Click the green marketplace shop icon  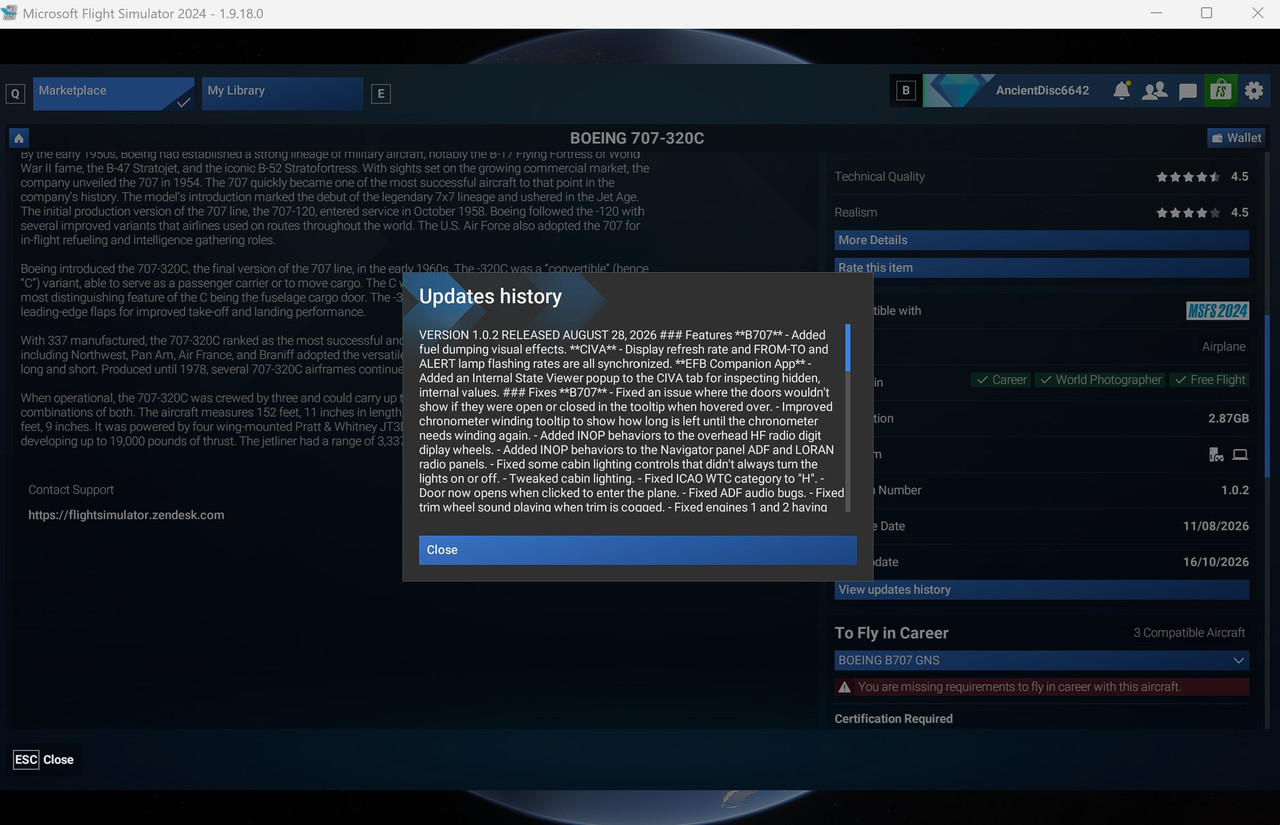tap(1220, 90)
